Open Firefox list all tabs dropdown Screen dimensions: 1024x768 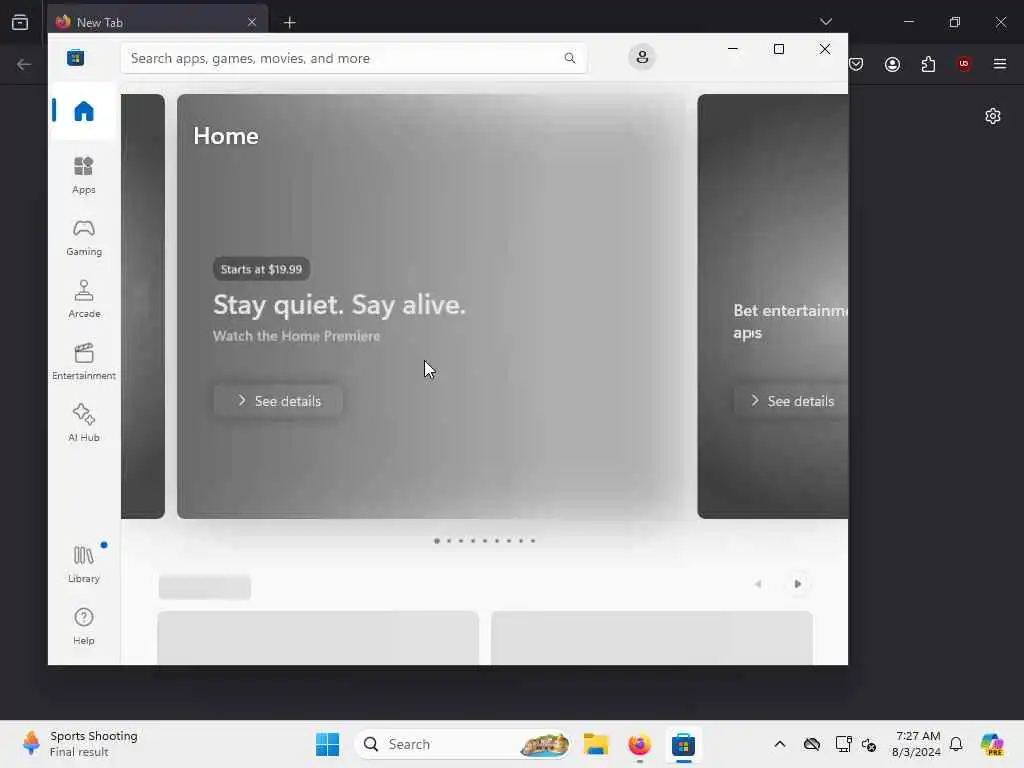point(826,22)
